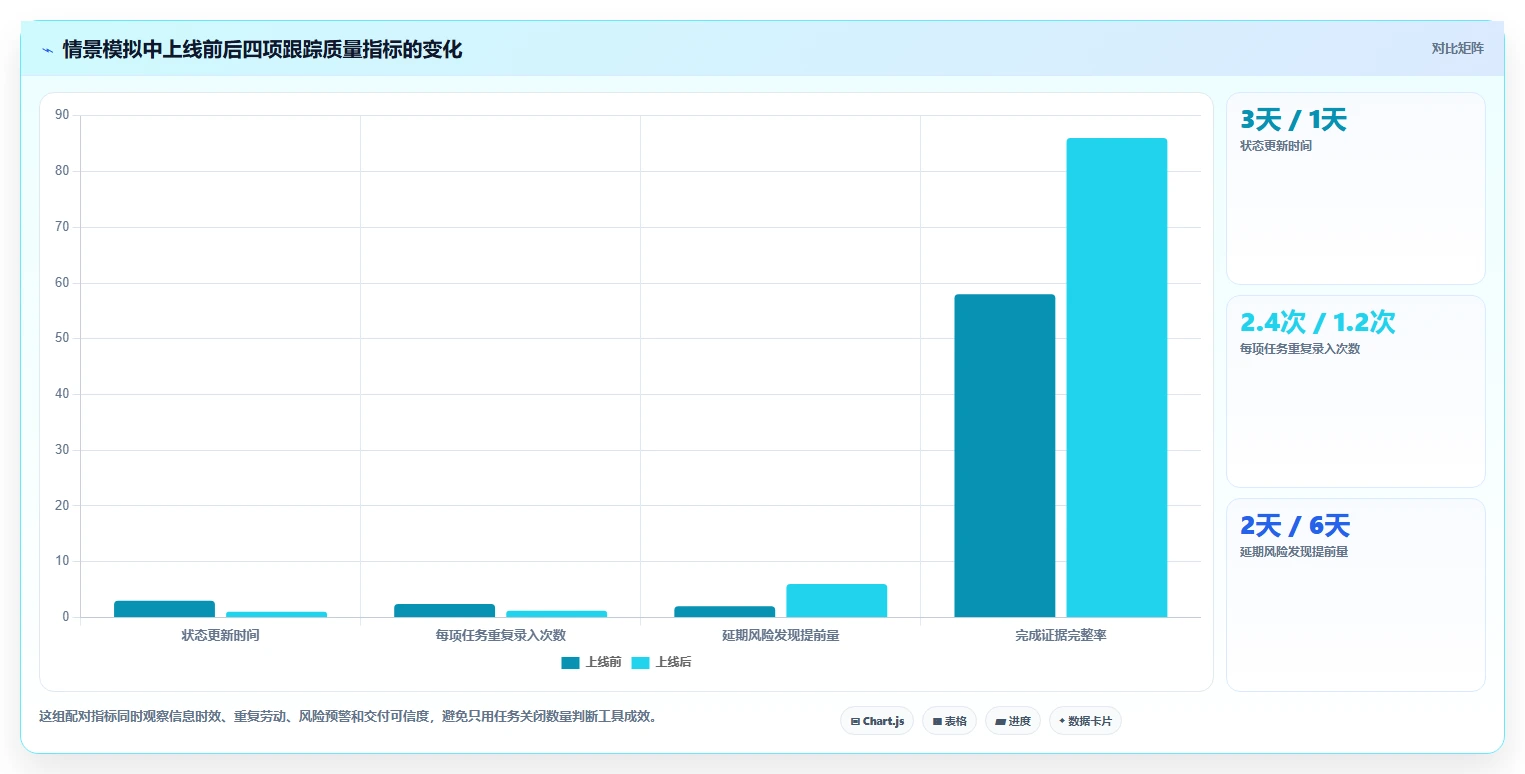
Task: Click the 表格 tag chip
Action: tap(949, 721)
